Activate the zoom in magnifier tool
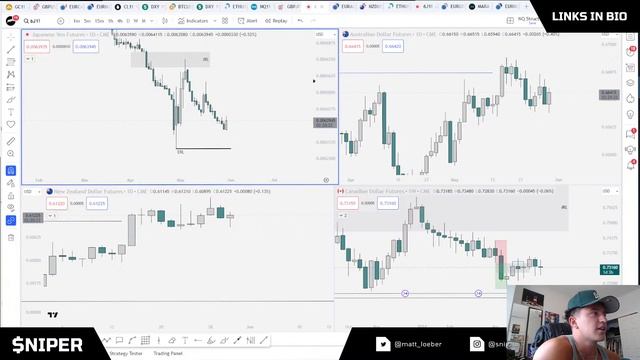This screenshot has height=360, width=640. pos(11,153)
